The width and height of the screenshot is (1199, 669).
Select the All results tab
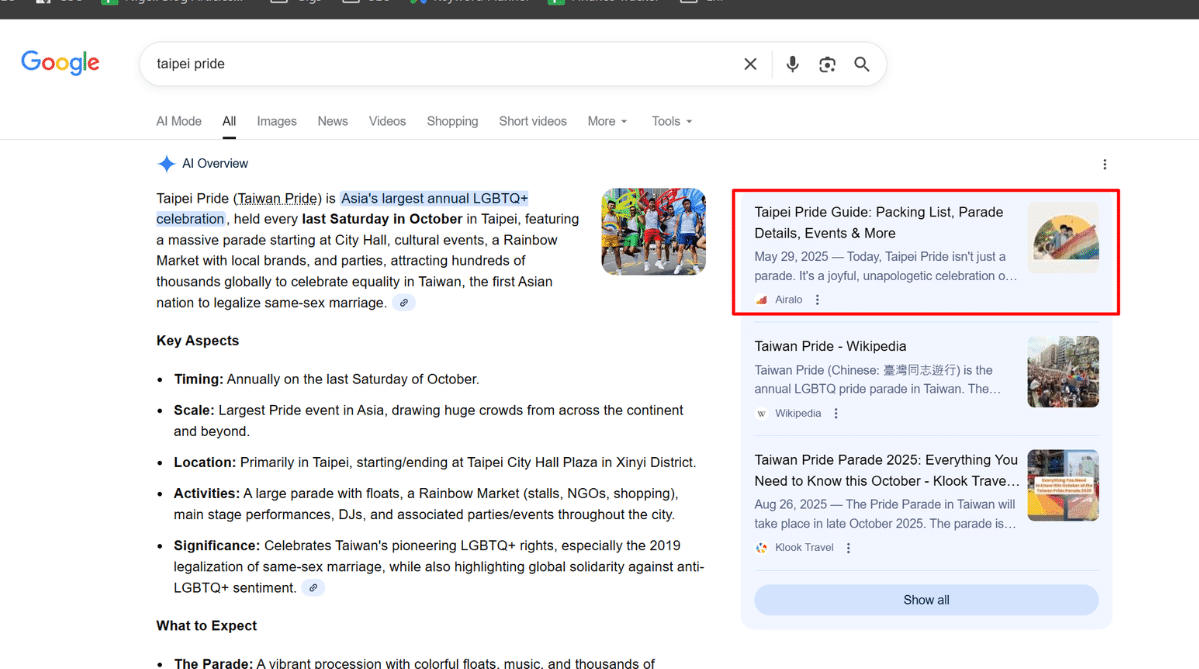coord(229,121)
